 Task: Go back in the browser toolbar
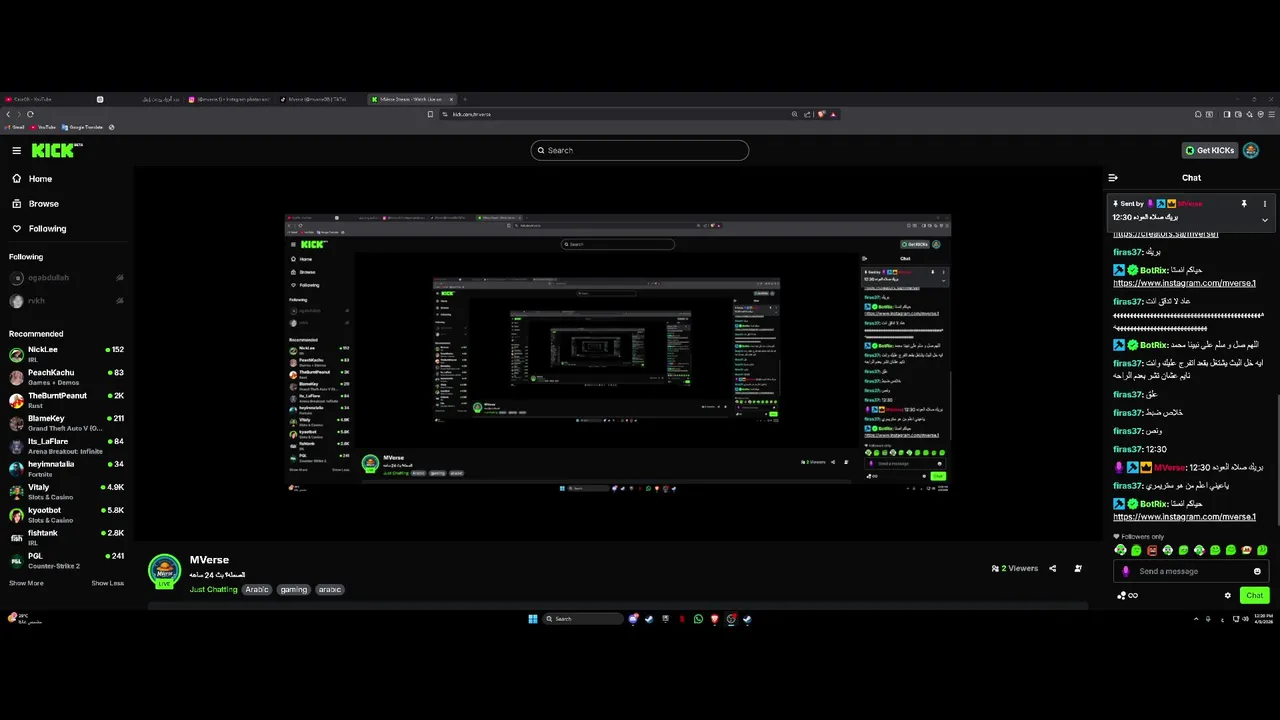(x=8, y=114)
